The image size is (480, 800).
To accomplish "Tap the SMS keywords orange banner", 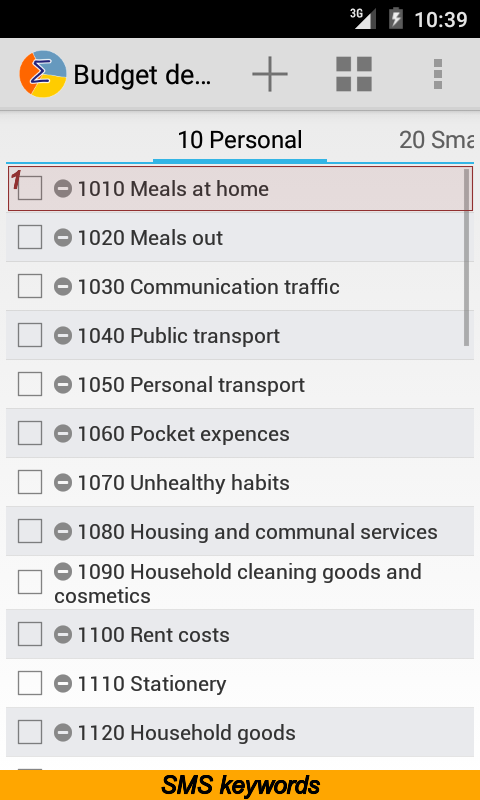I will click(240, 785).
